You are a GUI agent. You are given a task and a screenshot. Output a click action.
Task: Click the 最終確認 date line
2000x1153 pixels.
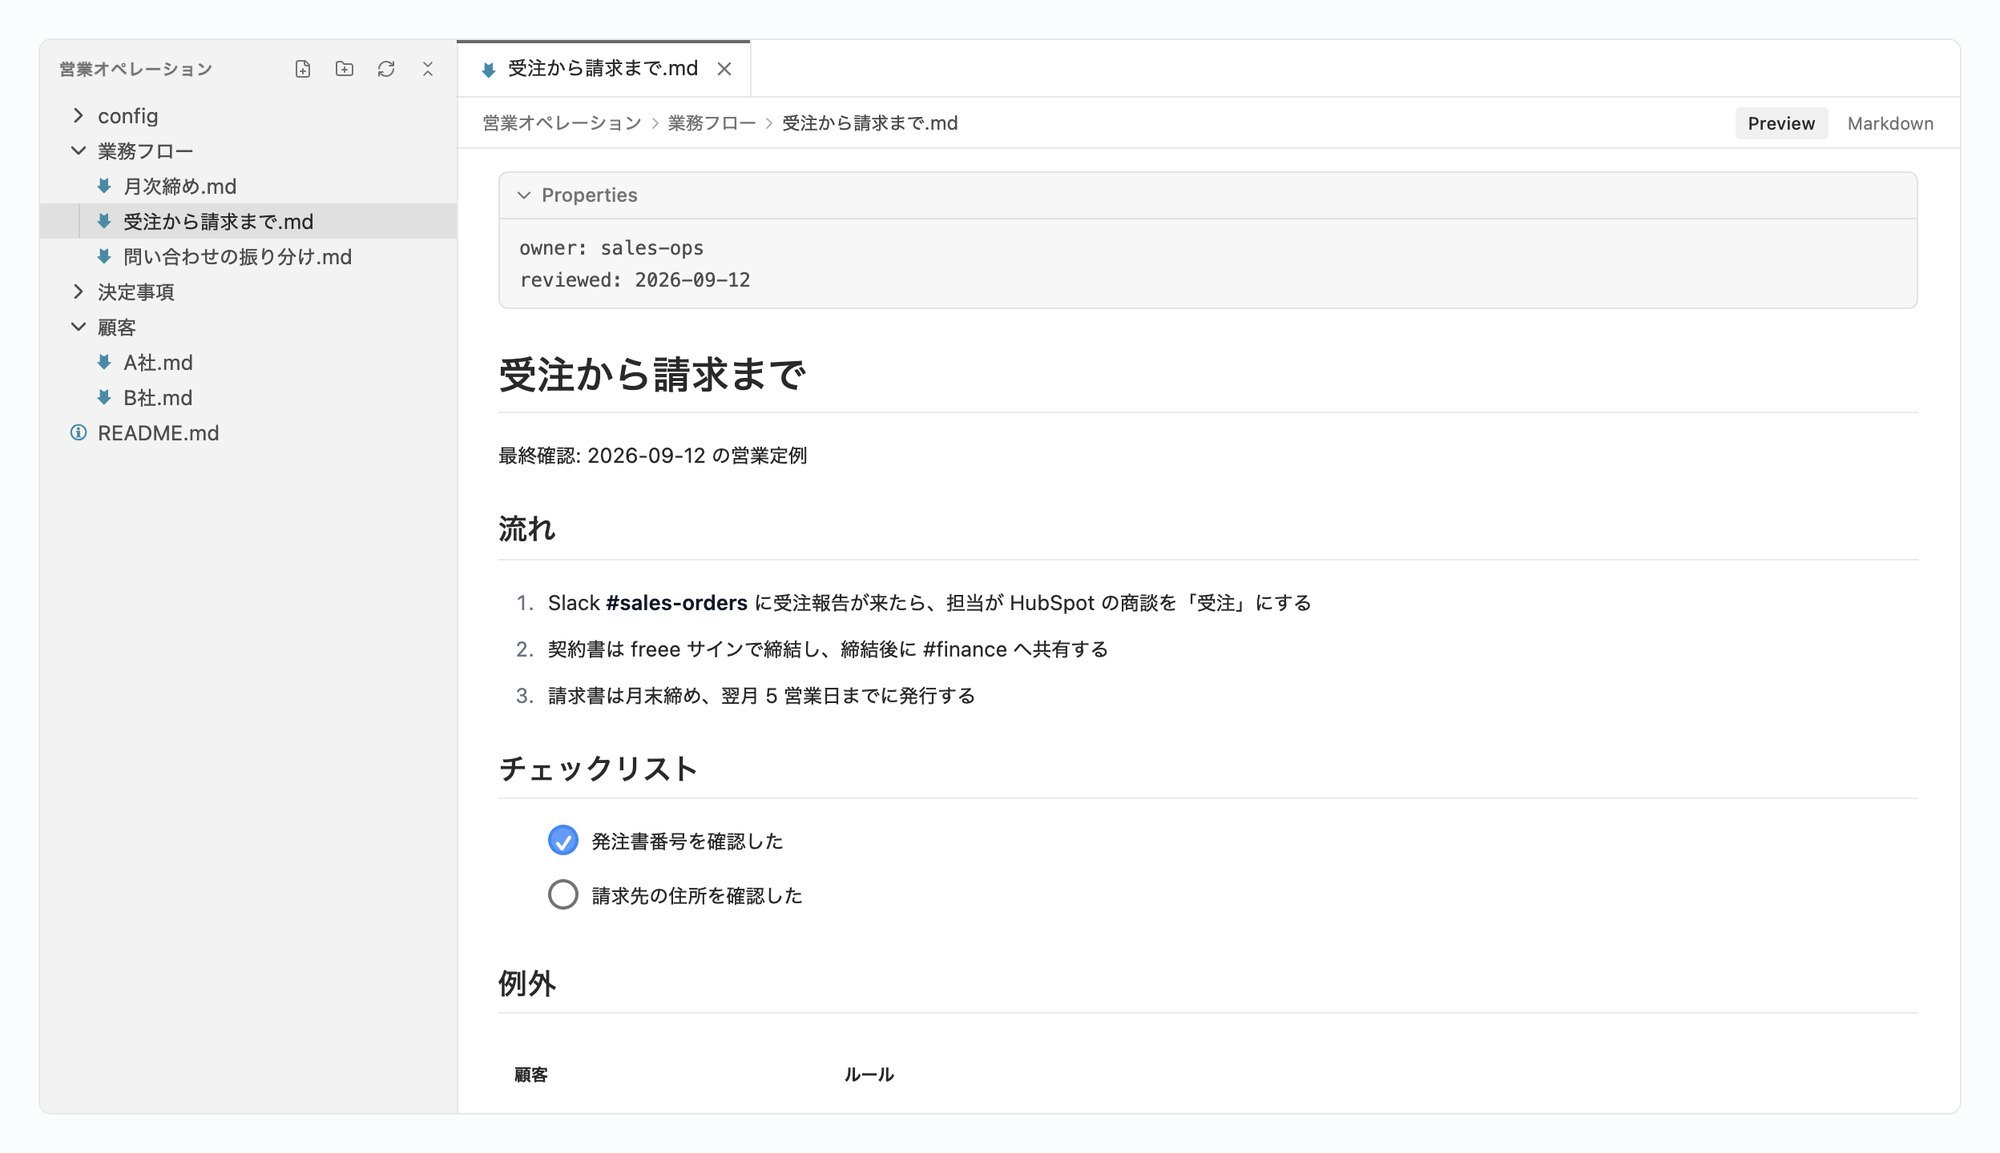coord(653,456)
